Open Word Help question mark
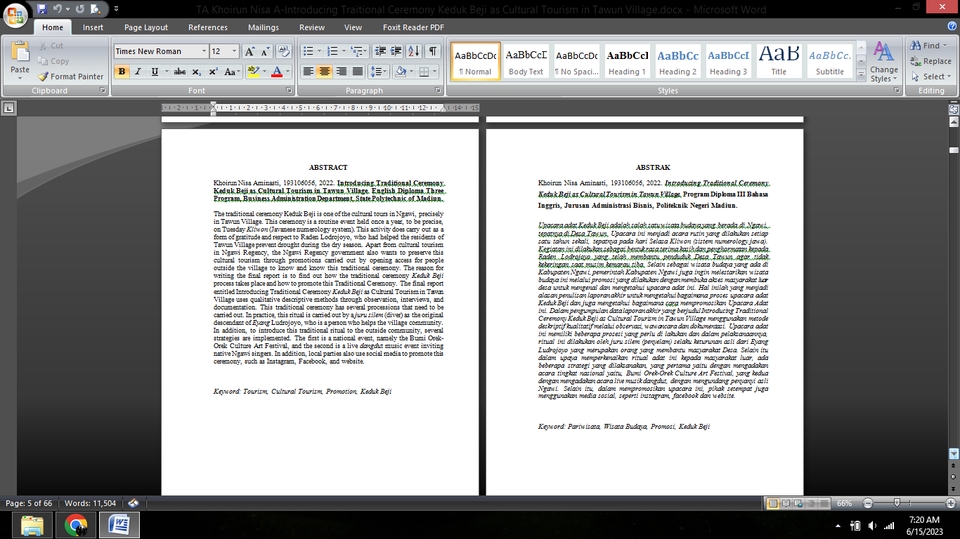 pyautogui.click(x=952, y=26)
